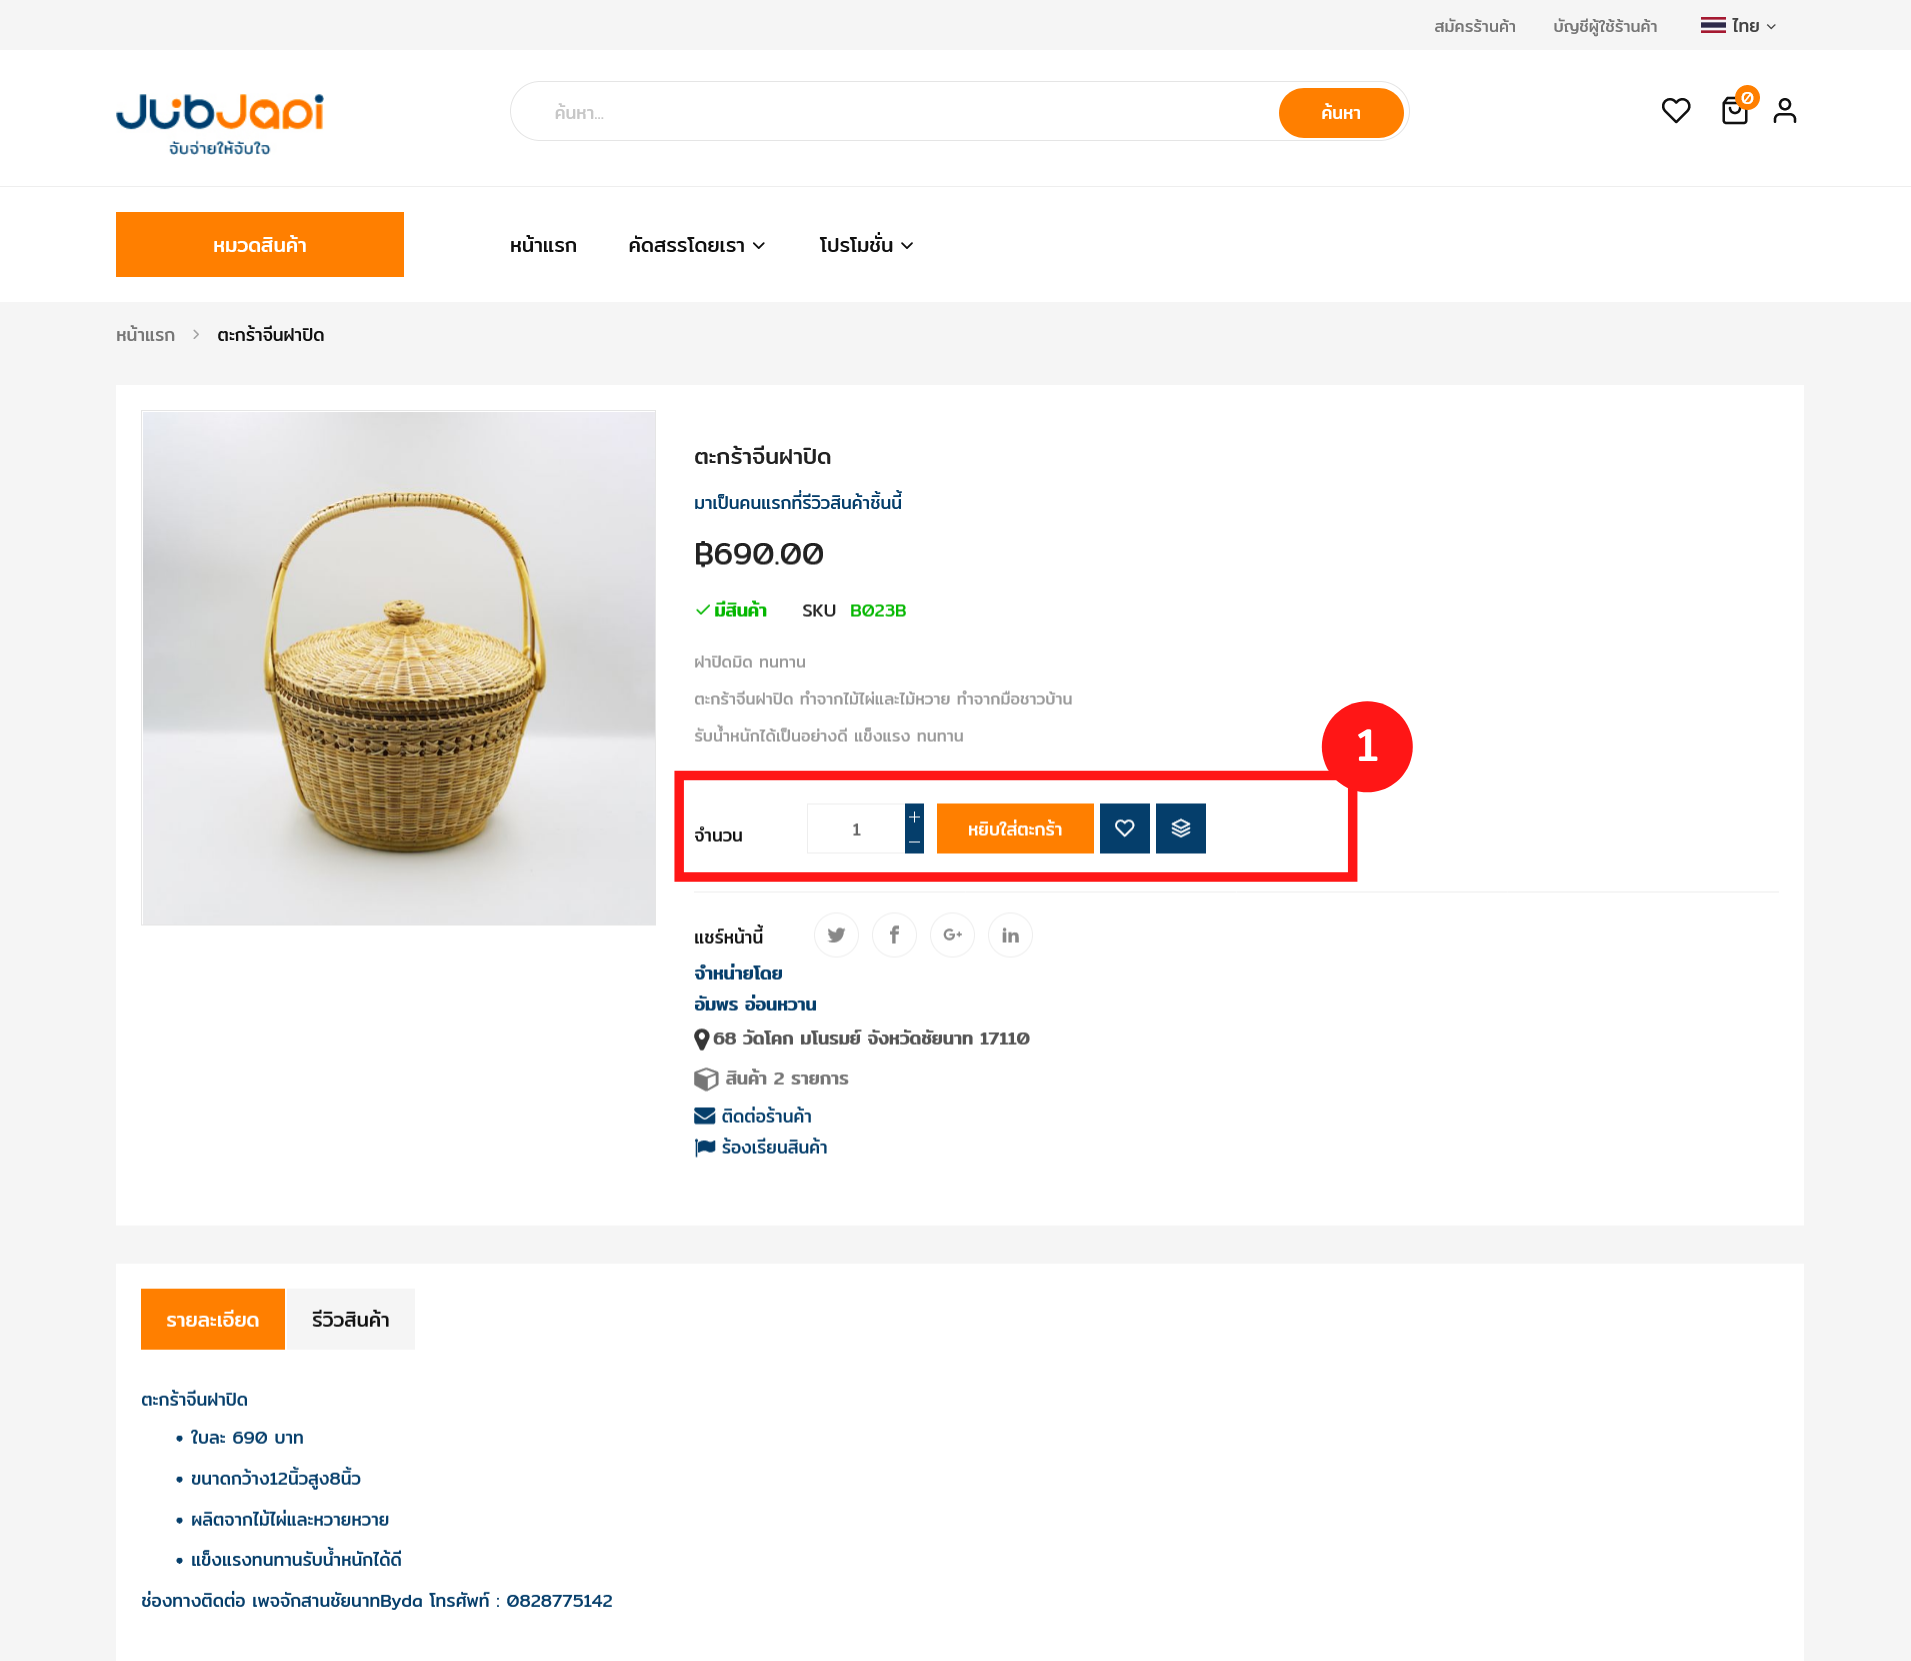Share this page on Google Plus
Viewport: 1911px width, 1661px height.
click(x=952, y=935)
